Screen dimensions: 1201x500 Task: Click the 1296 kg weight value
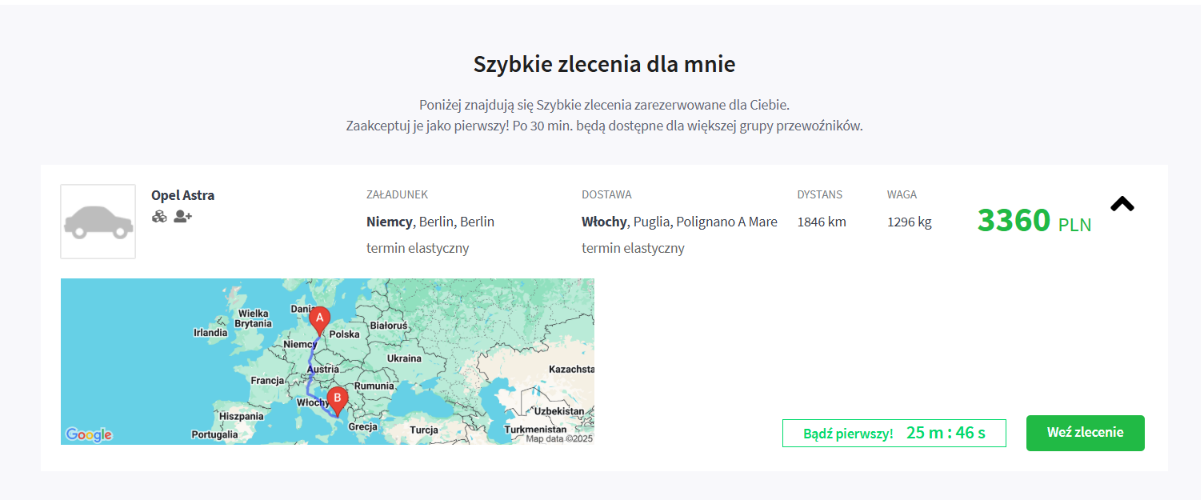[x=909, y=221]
